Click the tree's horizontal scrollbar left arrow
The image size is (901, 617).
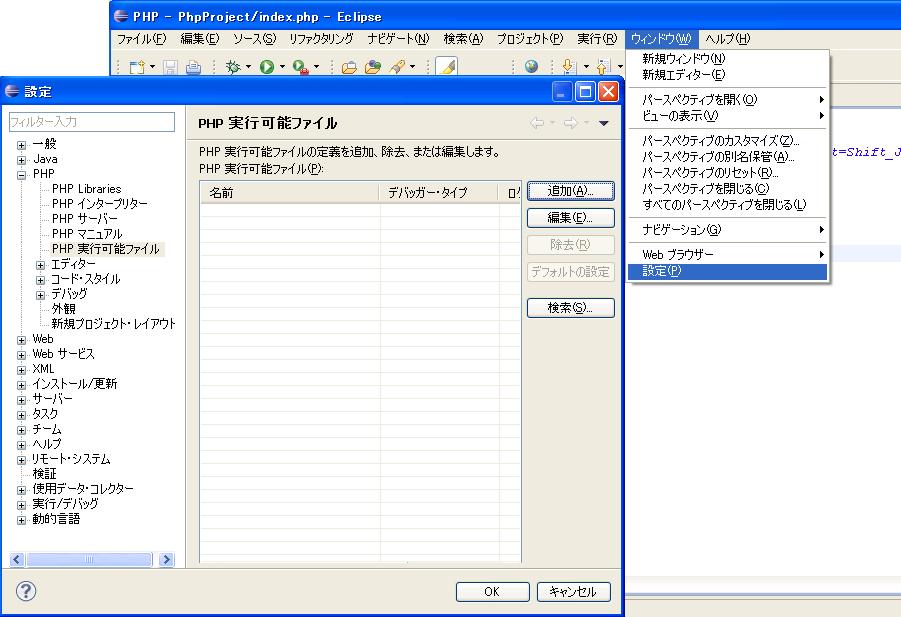(17, 560)
